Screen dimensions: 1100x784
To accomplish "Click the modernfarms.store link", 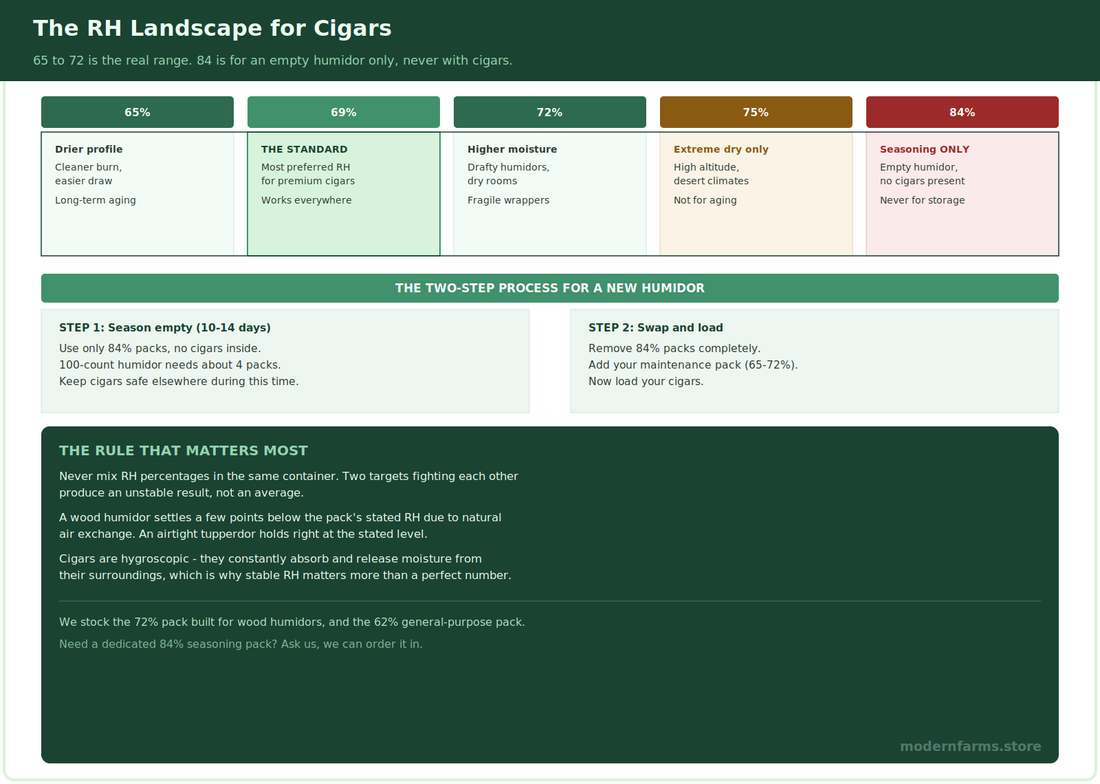I will pos(970,747).
